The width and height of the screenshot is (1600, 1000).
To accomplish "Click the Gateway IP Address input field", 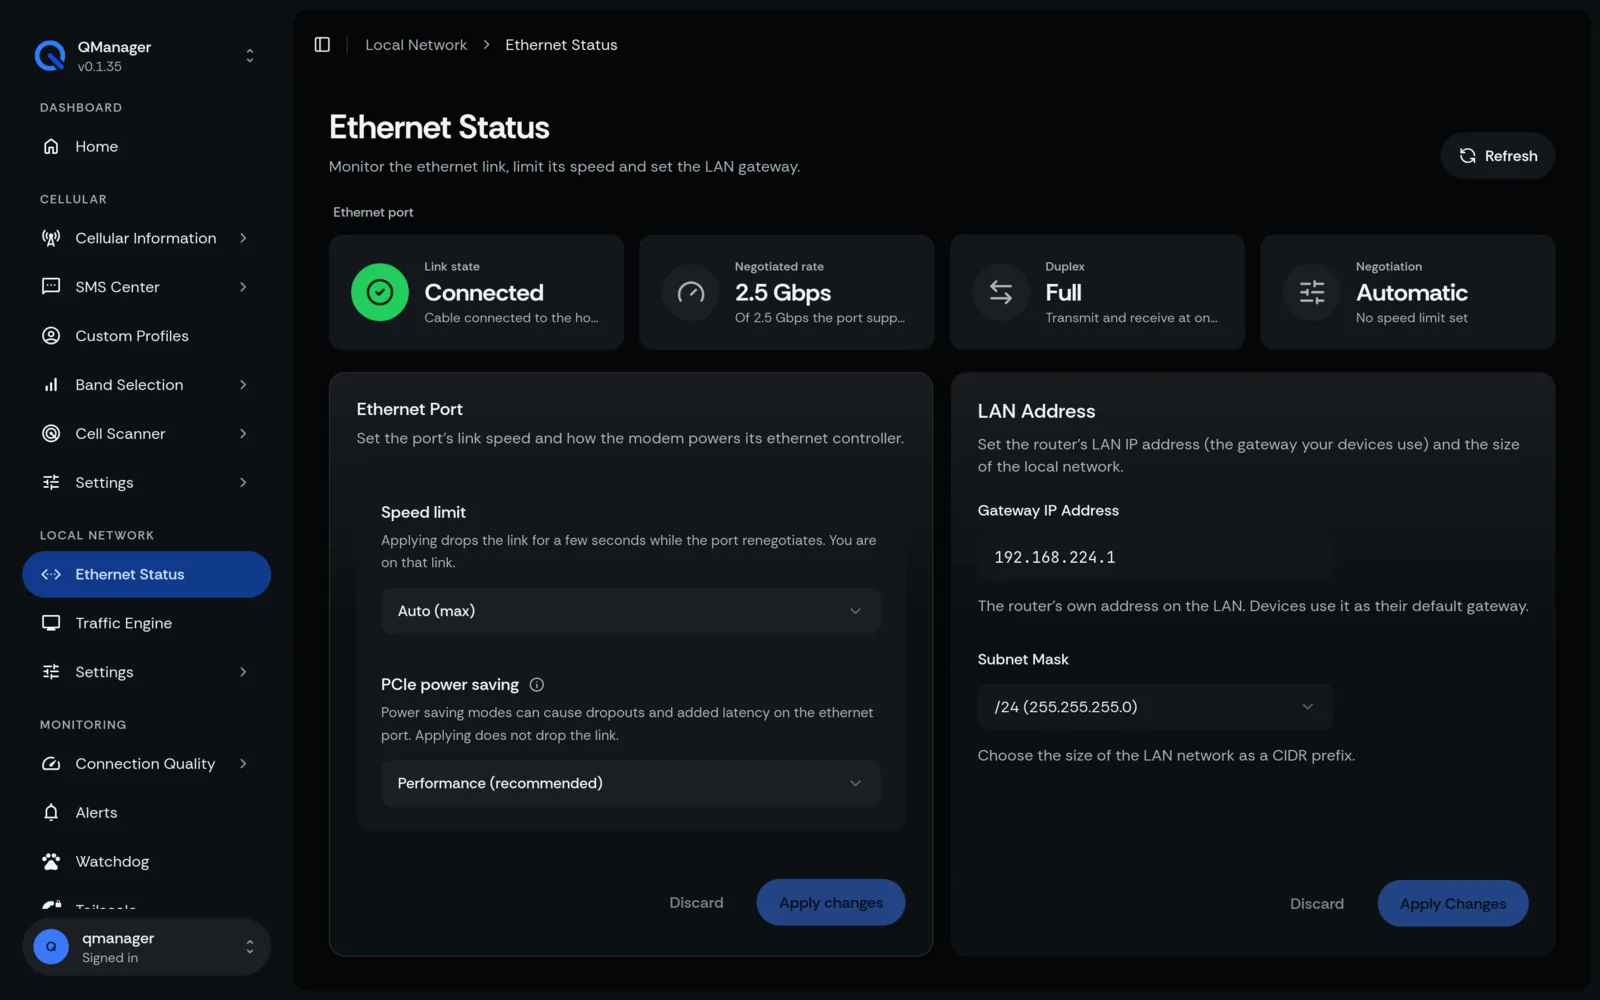I will (1155, 558).
